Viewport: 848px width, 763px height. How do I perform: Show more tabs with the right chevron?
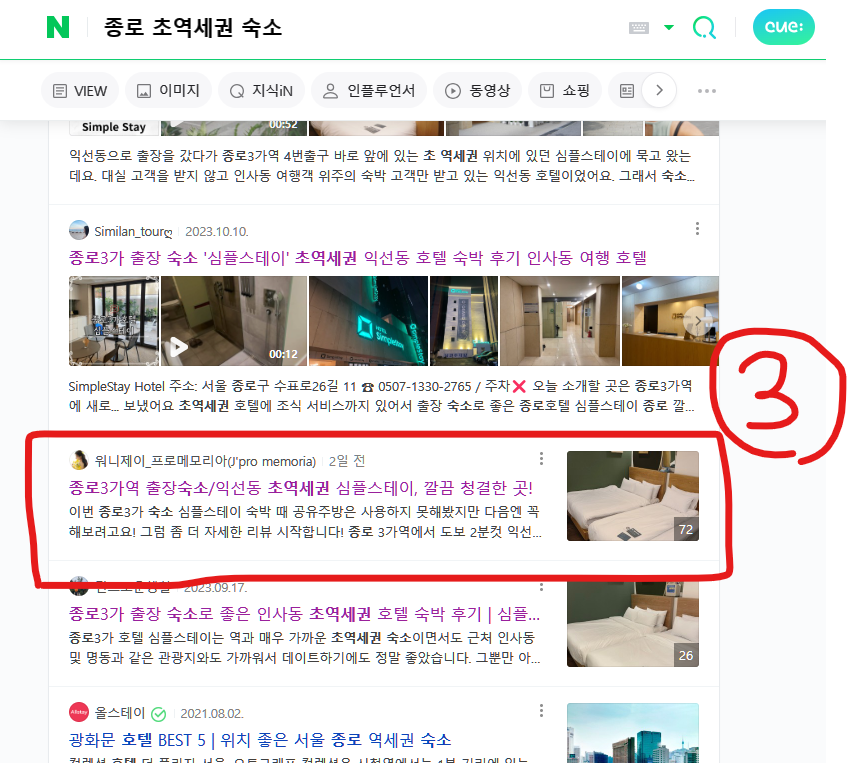coord(659,90)
